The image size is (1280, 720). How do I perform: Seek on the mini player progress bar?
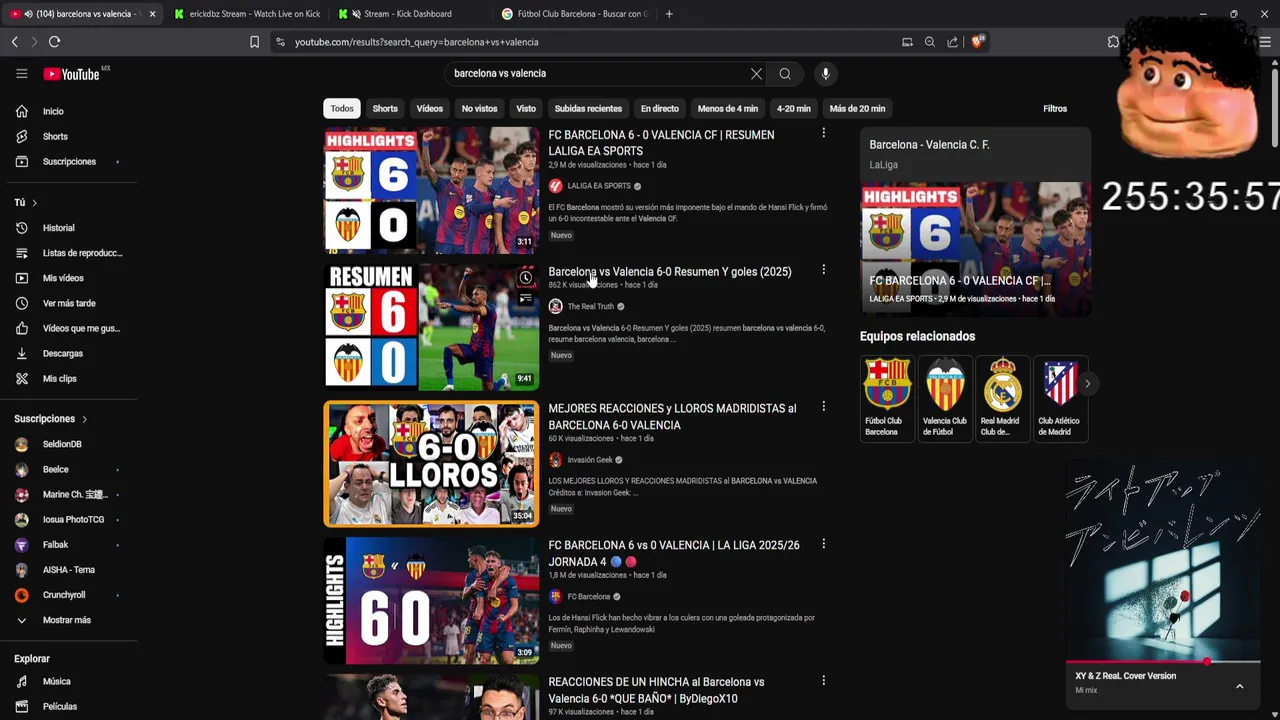1163,661
